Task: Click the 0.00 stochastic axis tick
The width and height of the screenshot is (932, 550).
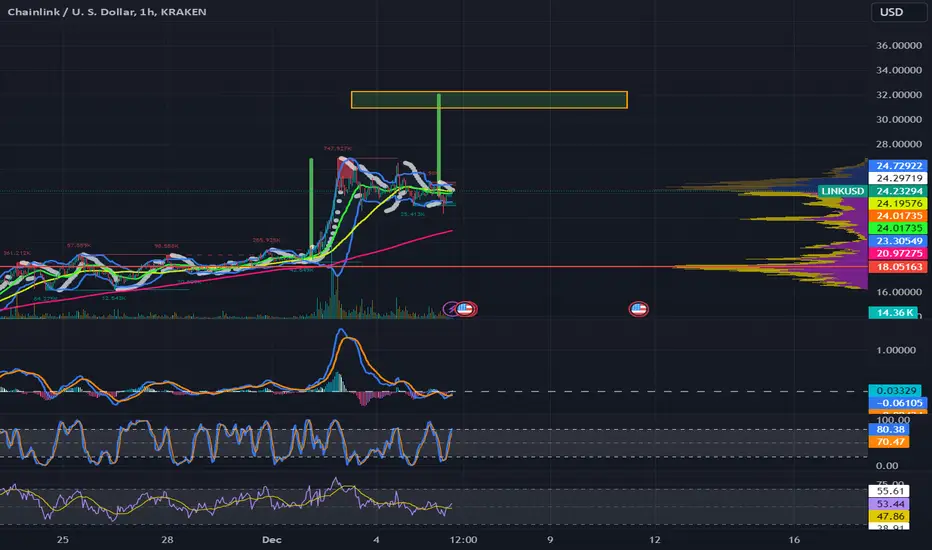Action: click(887, 466)
